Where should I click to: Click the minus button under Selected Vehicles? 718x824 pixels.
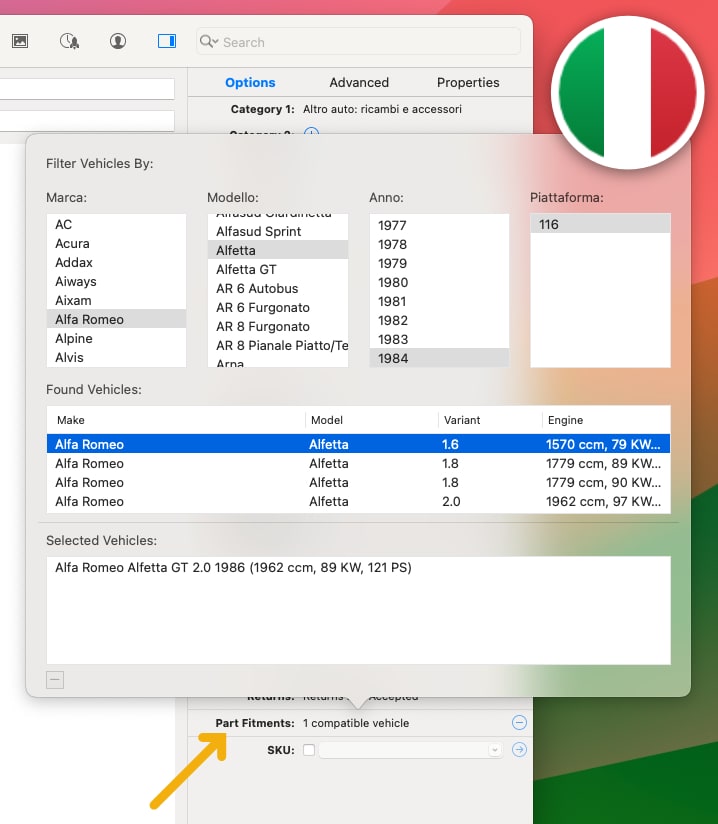coord(55,680)
